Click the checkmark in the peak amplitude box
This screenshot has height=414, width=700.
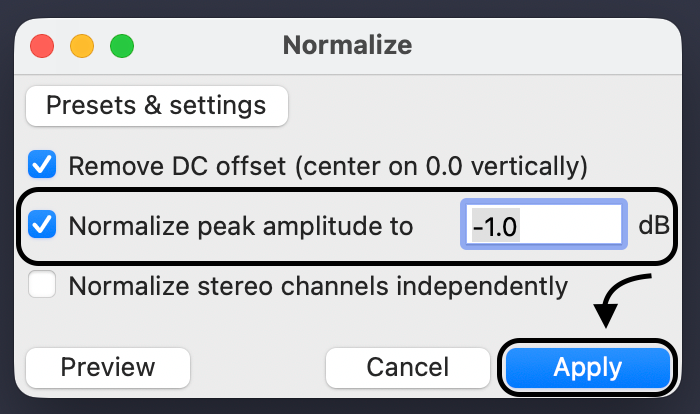point(42,226)
